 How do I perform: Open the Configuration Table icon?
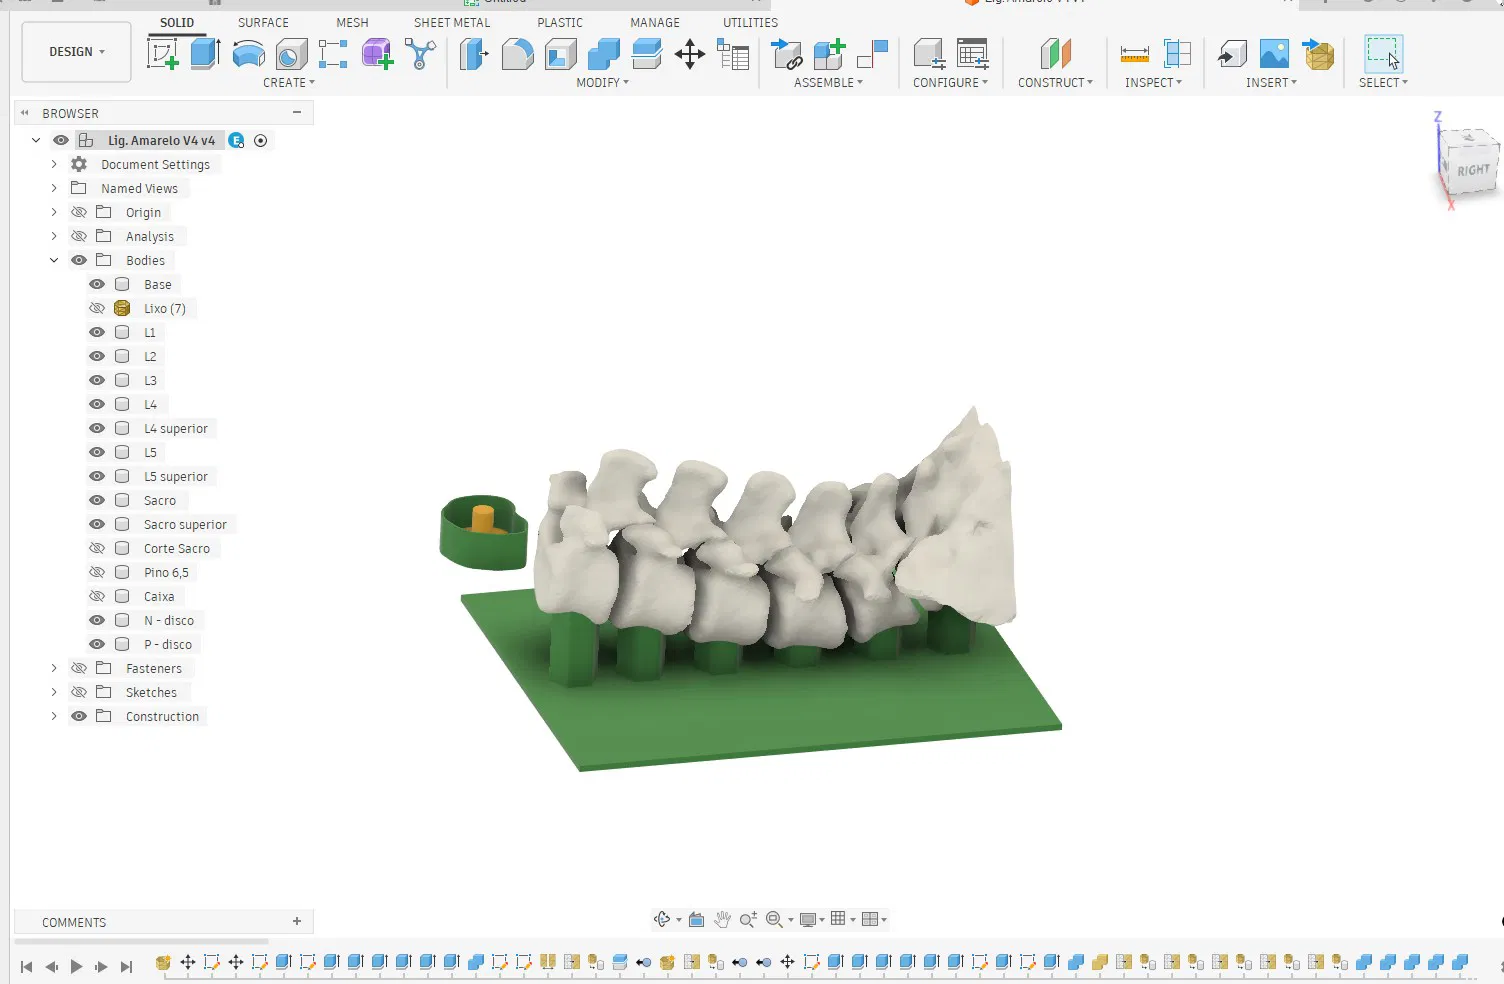coord(972,54)
